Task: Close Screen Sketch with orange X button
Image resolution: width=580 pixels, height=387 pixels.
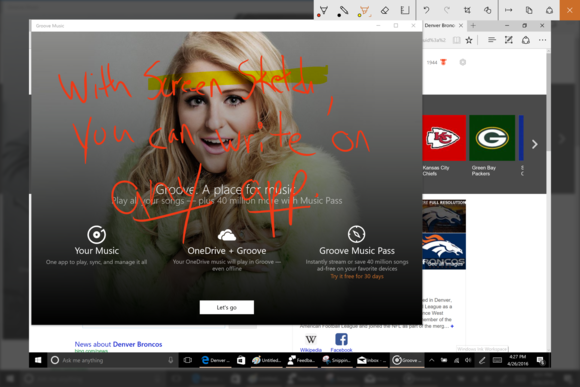Action: 570,10
